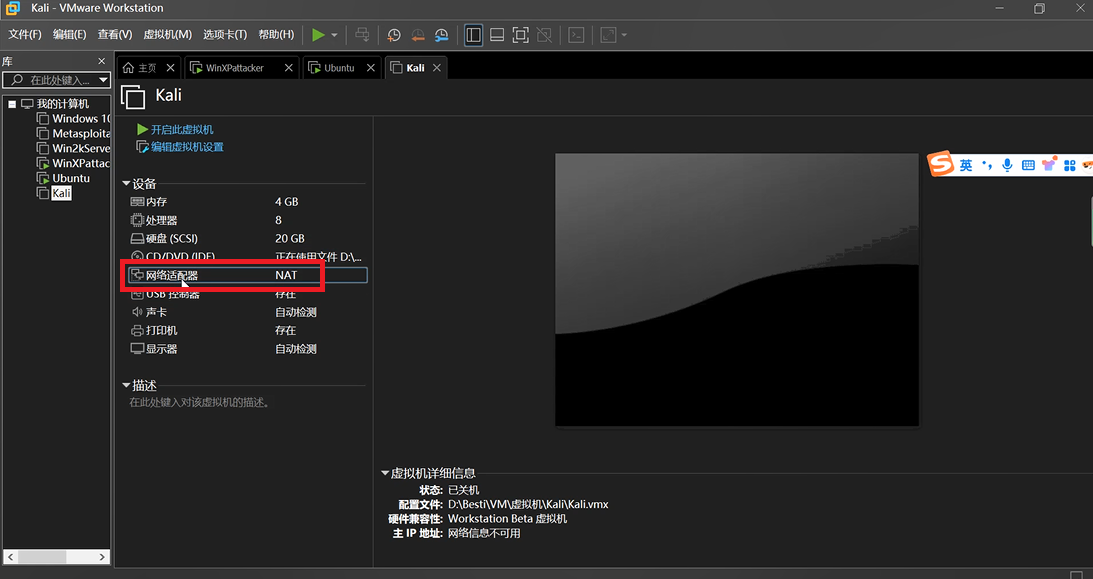This screenshot has width=1093, height=579.
Task: Open the power options arrow beside the play button
Action: 335,35
